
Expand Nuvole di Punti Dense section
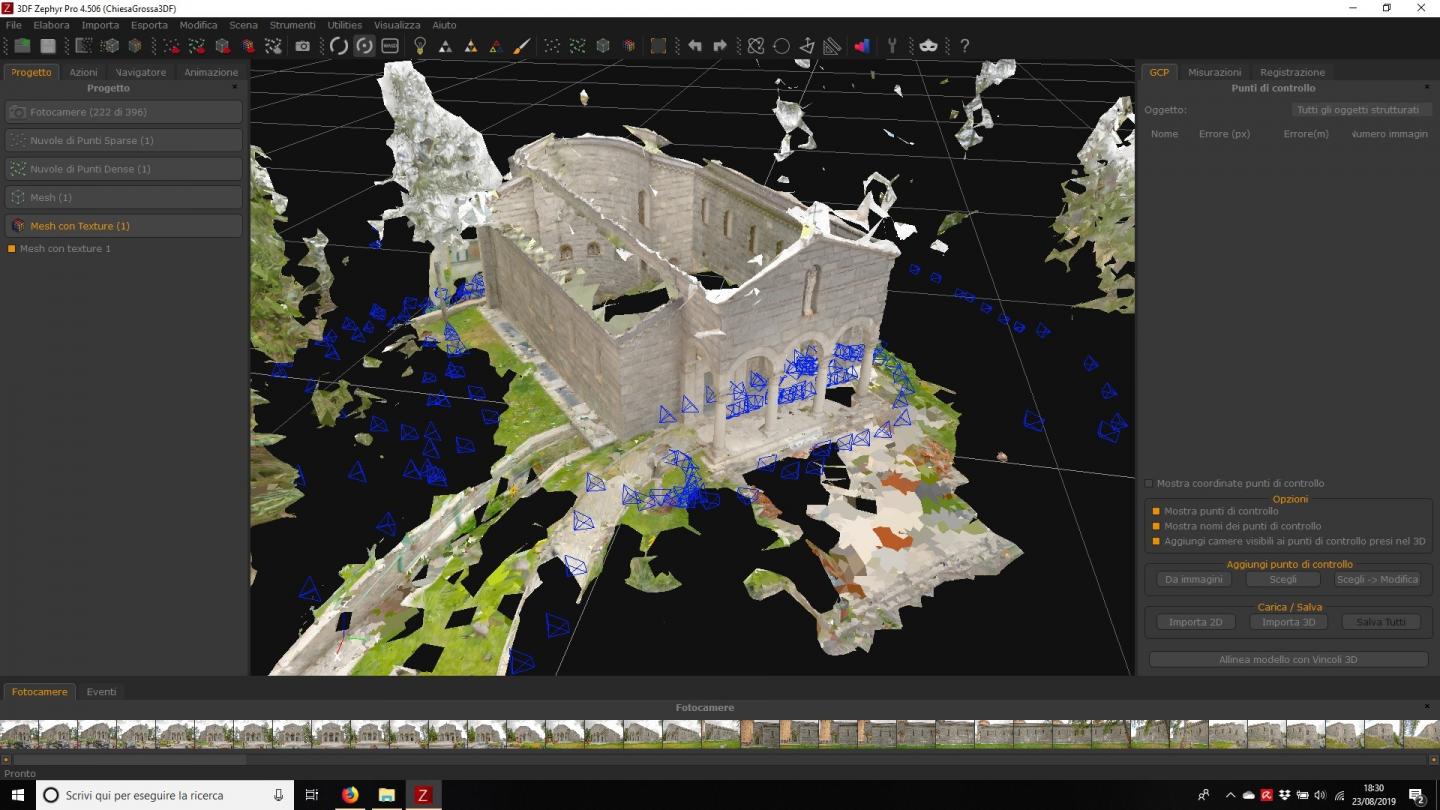124,169
